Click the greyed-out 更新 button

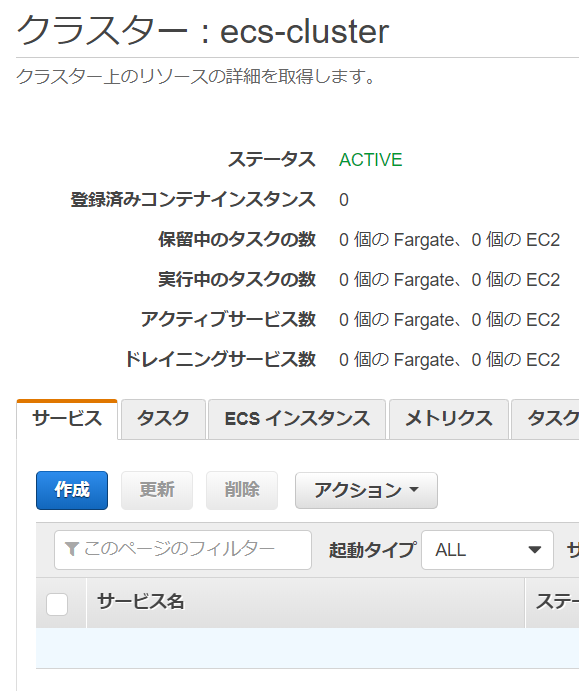click(x=157, y=490)
